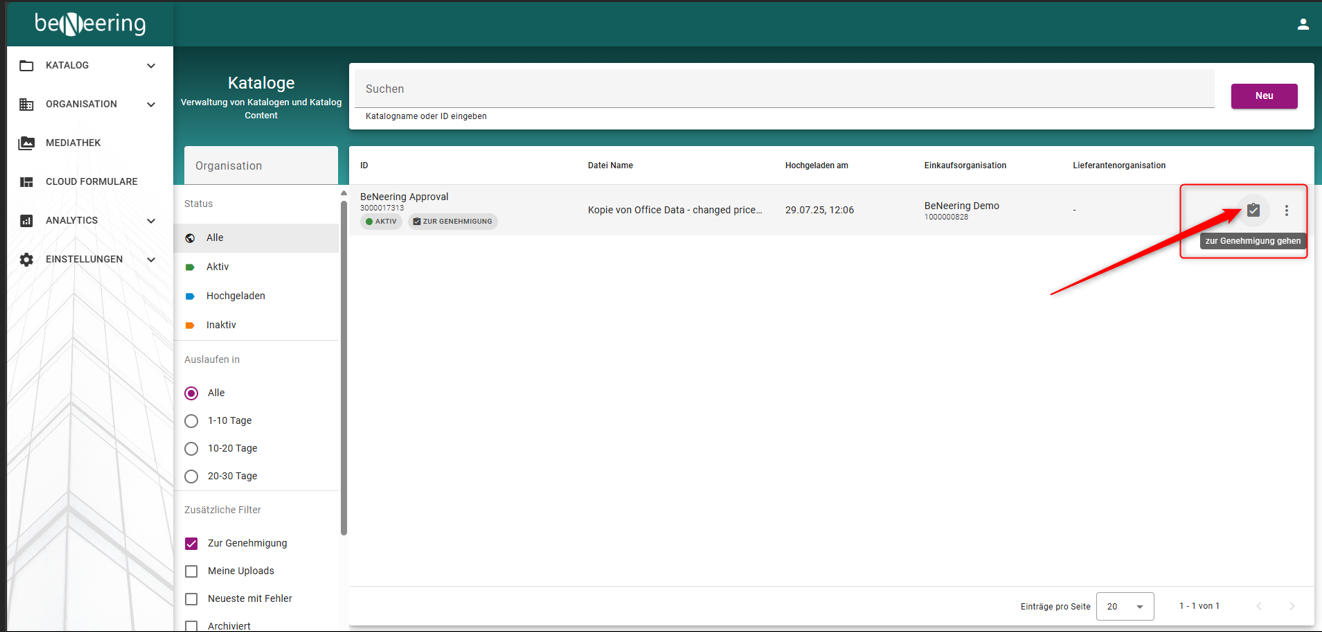The height and width of the screenshot is (632, 1322).
Task: Filter status by Inaktiv
Action: coord(221,325)
